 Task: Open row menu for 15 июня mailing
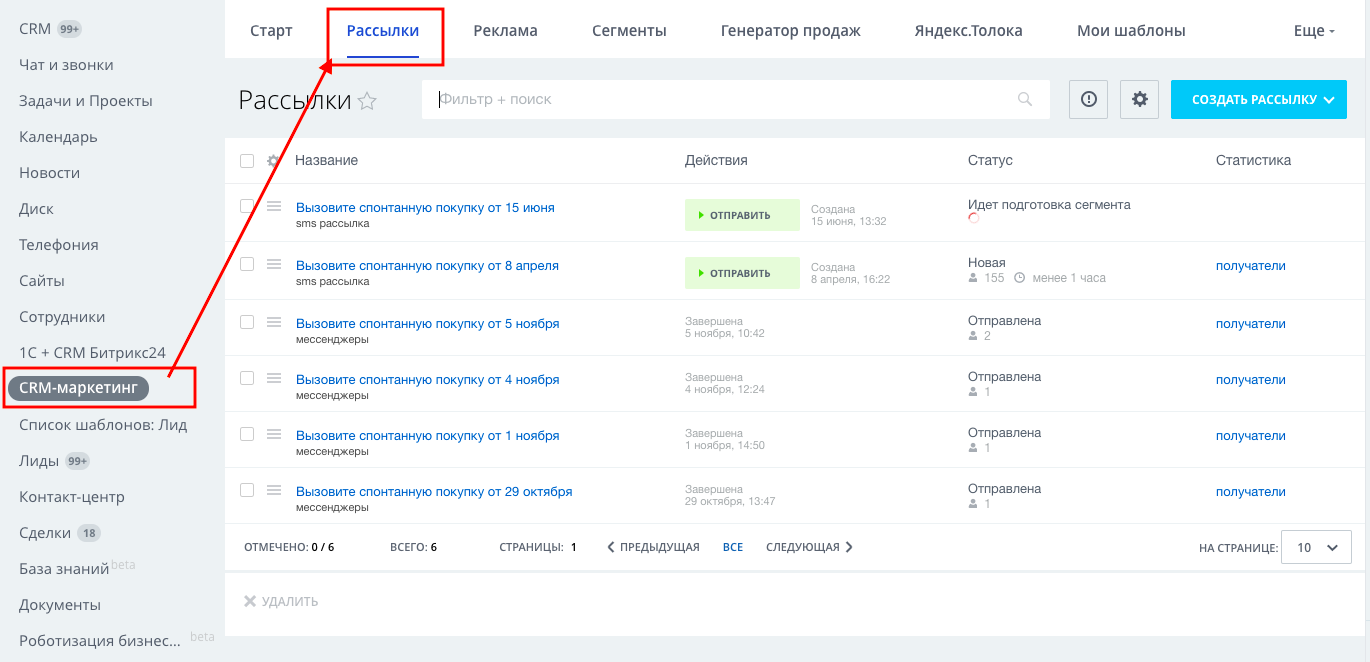(274, 206)
